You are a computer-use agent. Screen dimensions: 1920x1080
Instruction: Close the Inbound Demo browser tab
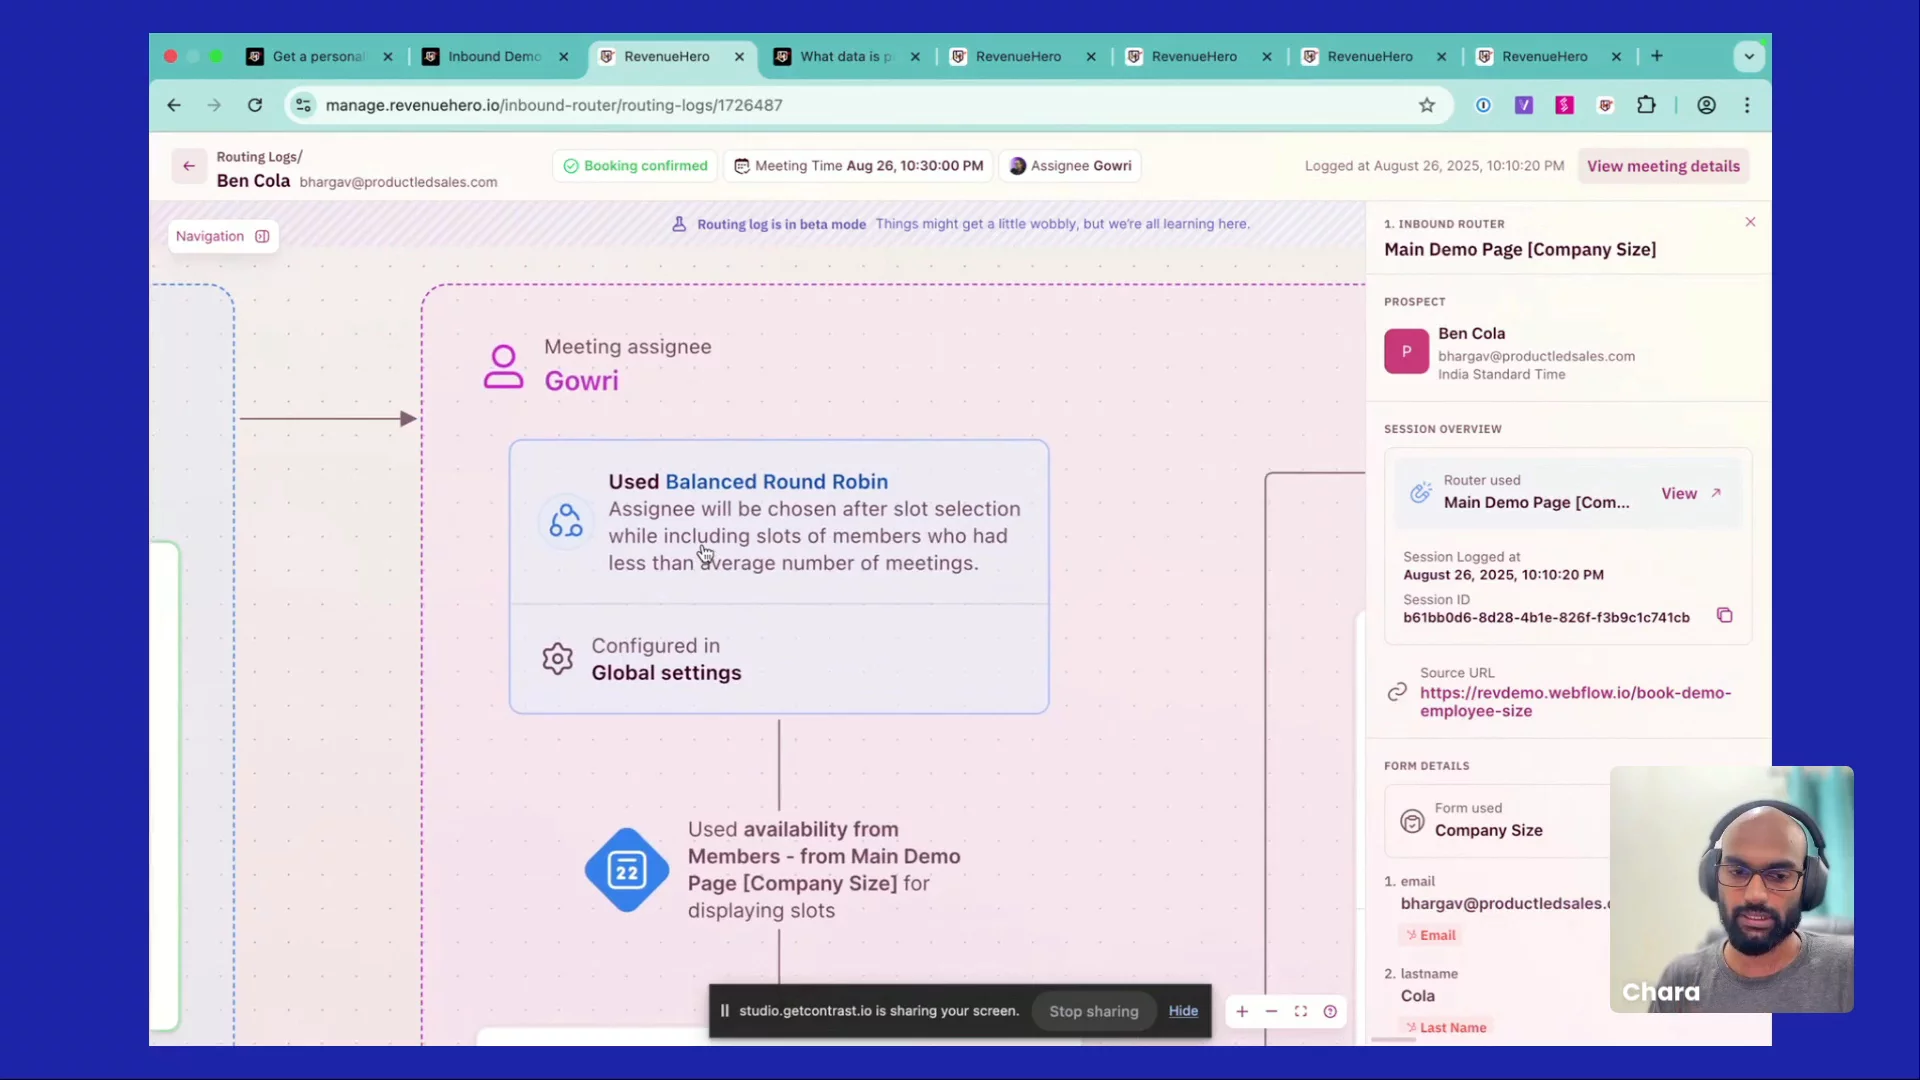pos(564,57)
